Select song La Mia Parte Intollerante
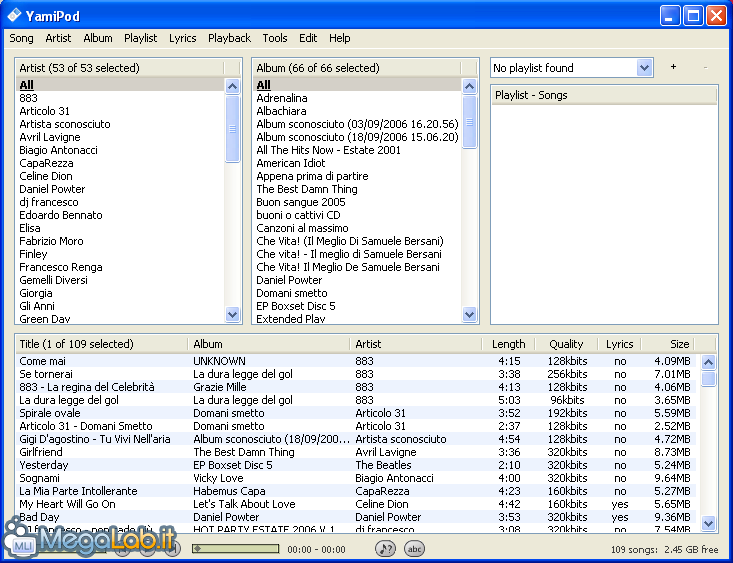Viewport: 733px width, 563px height. tap(356, 491)
